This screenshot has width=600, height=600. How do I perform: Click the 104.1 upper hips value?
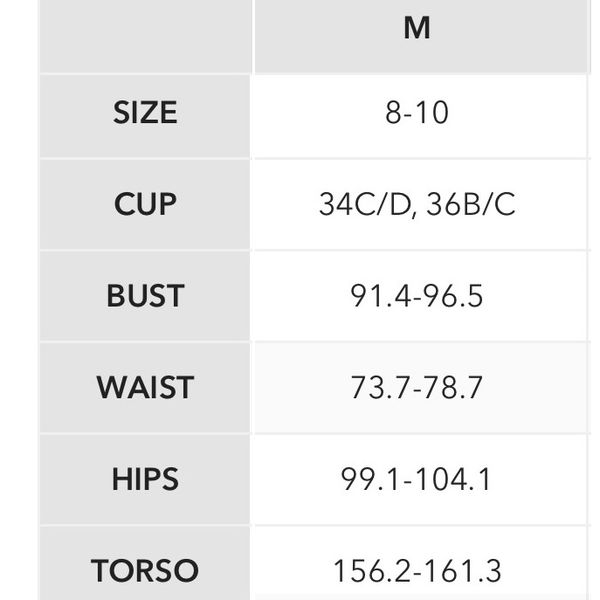[455, 480]
